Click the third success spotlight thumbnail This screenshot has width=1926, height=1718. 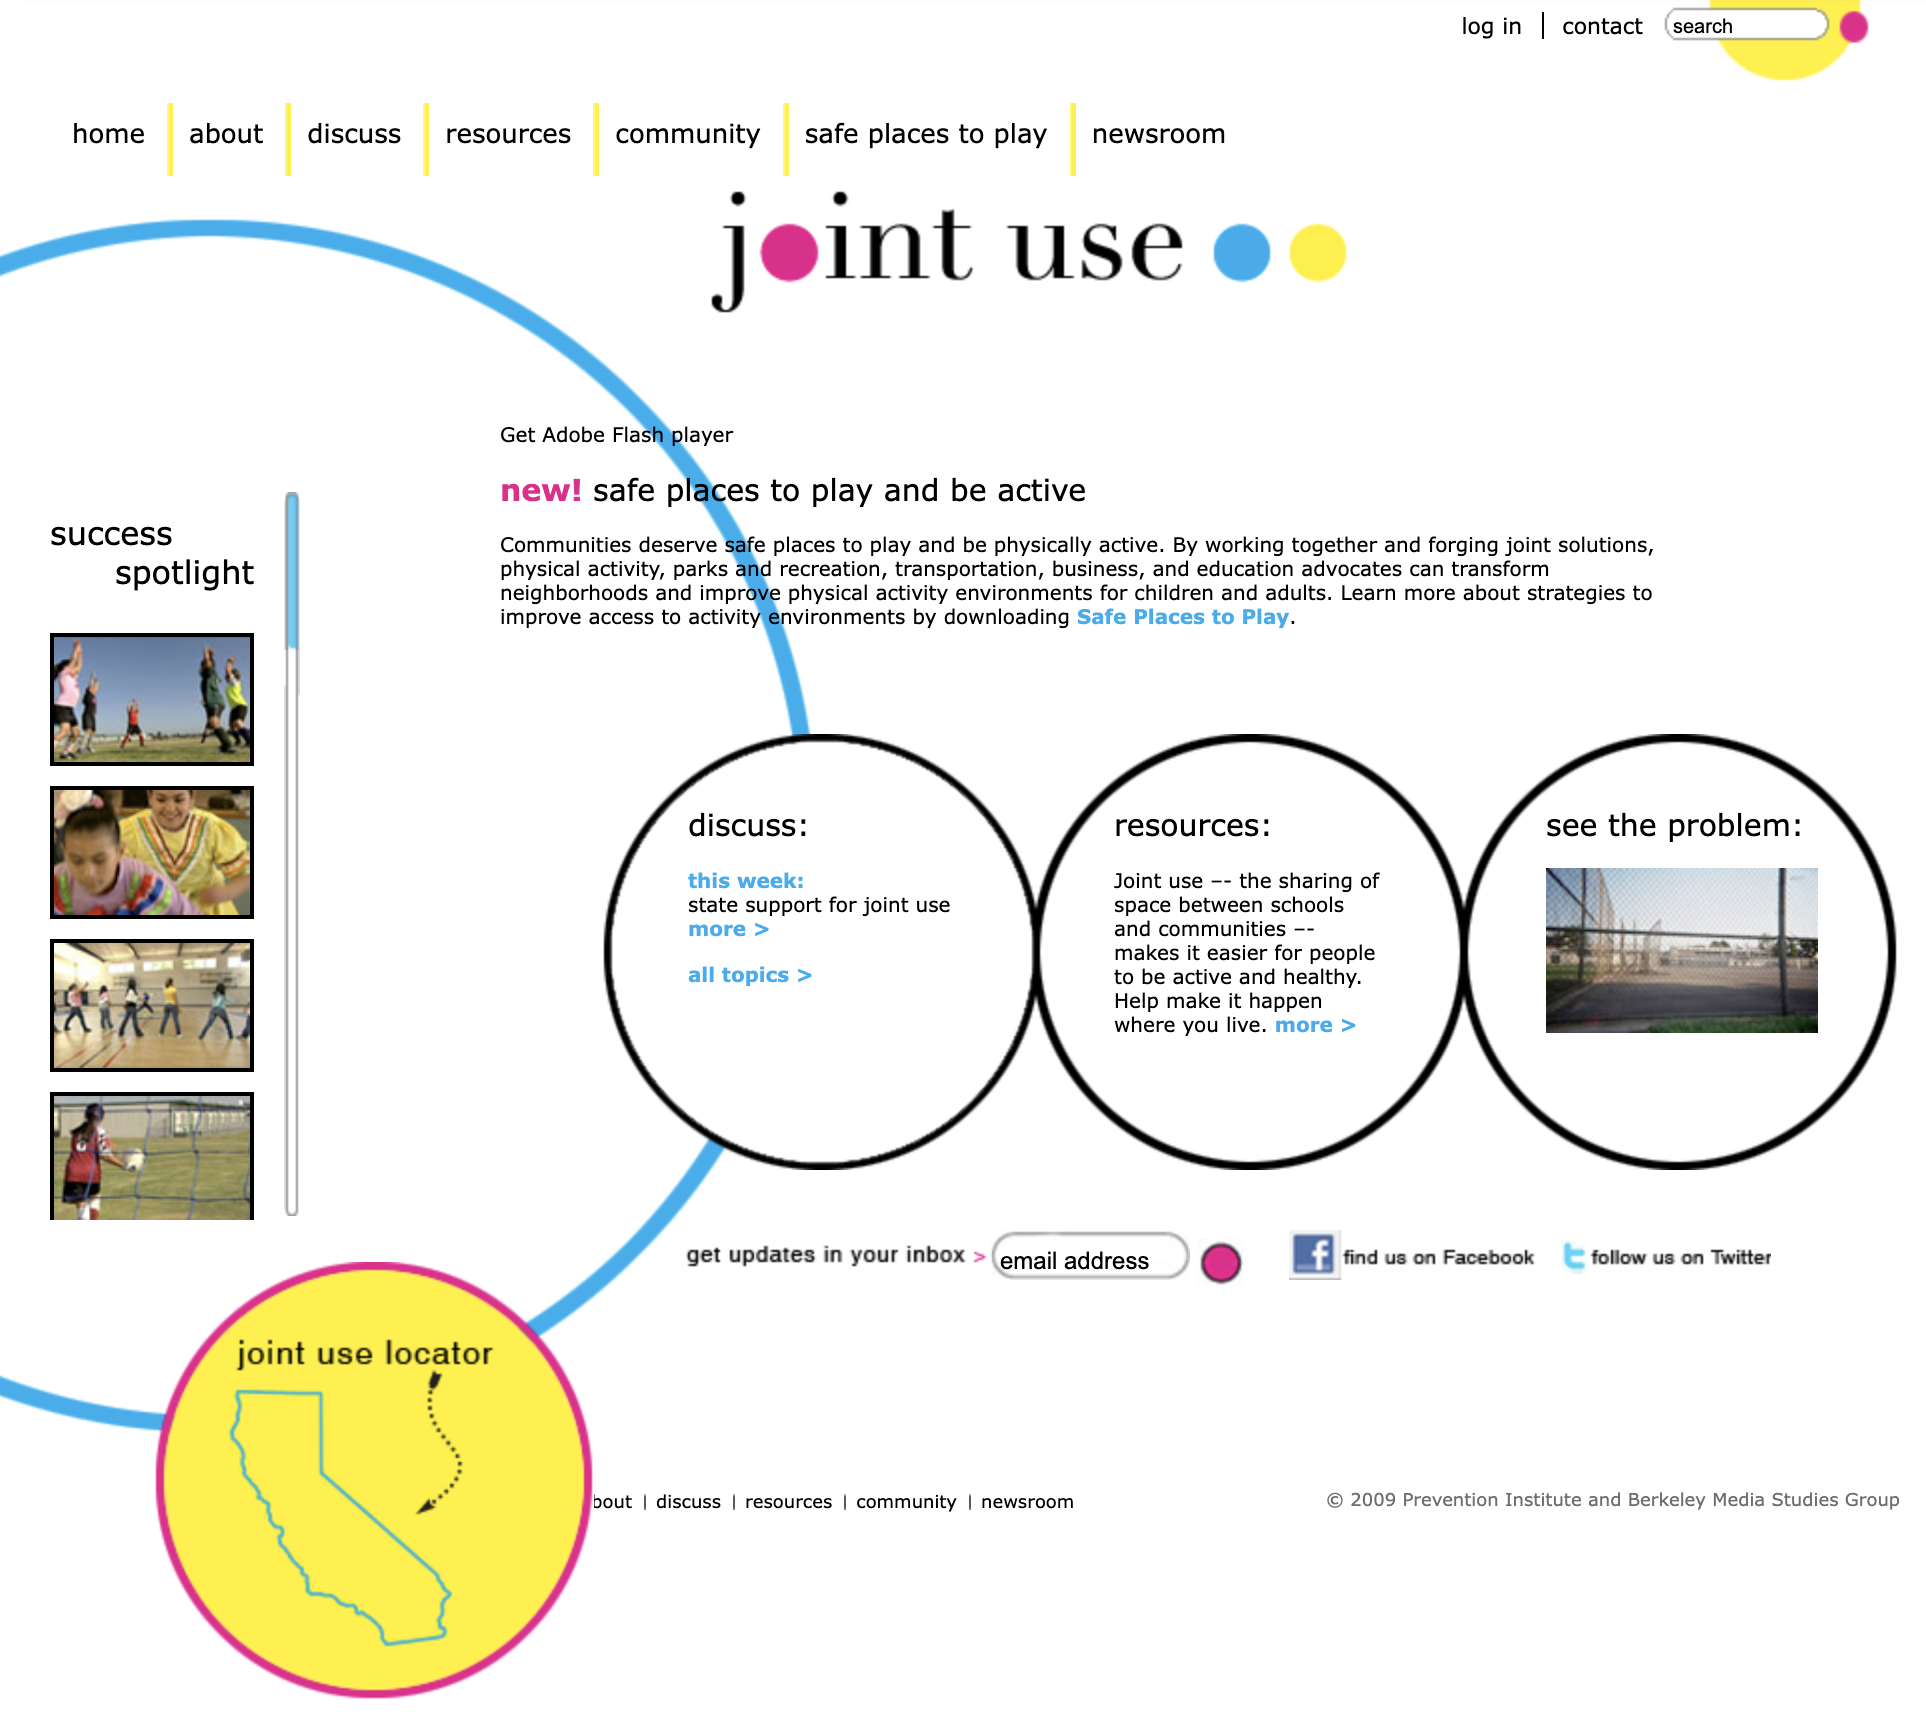[149, 1002]
